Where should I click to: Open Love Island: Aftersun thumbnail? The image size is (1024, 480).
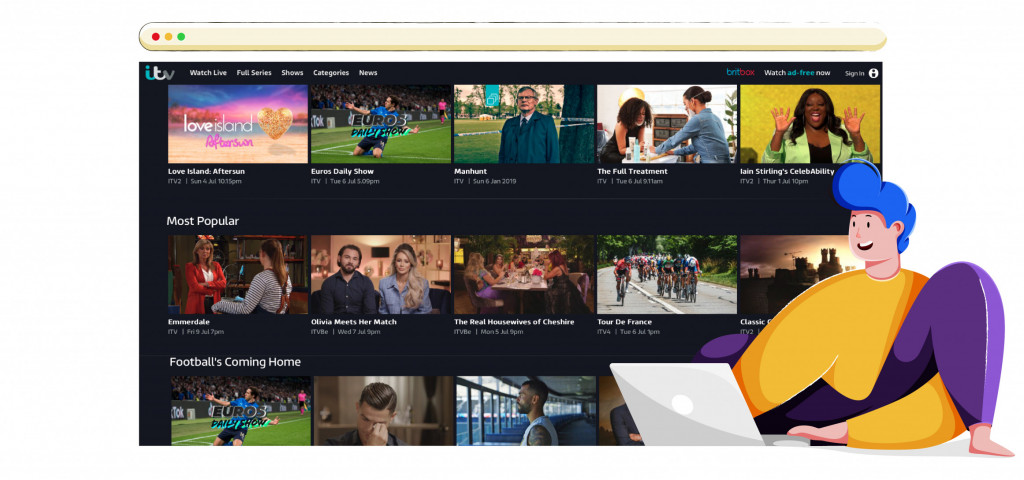click(x=238, y=123)
